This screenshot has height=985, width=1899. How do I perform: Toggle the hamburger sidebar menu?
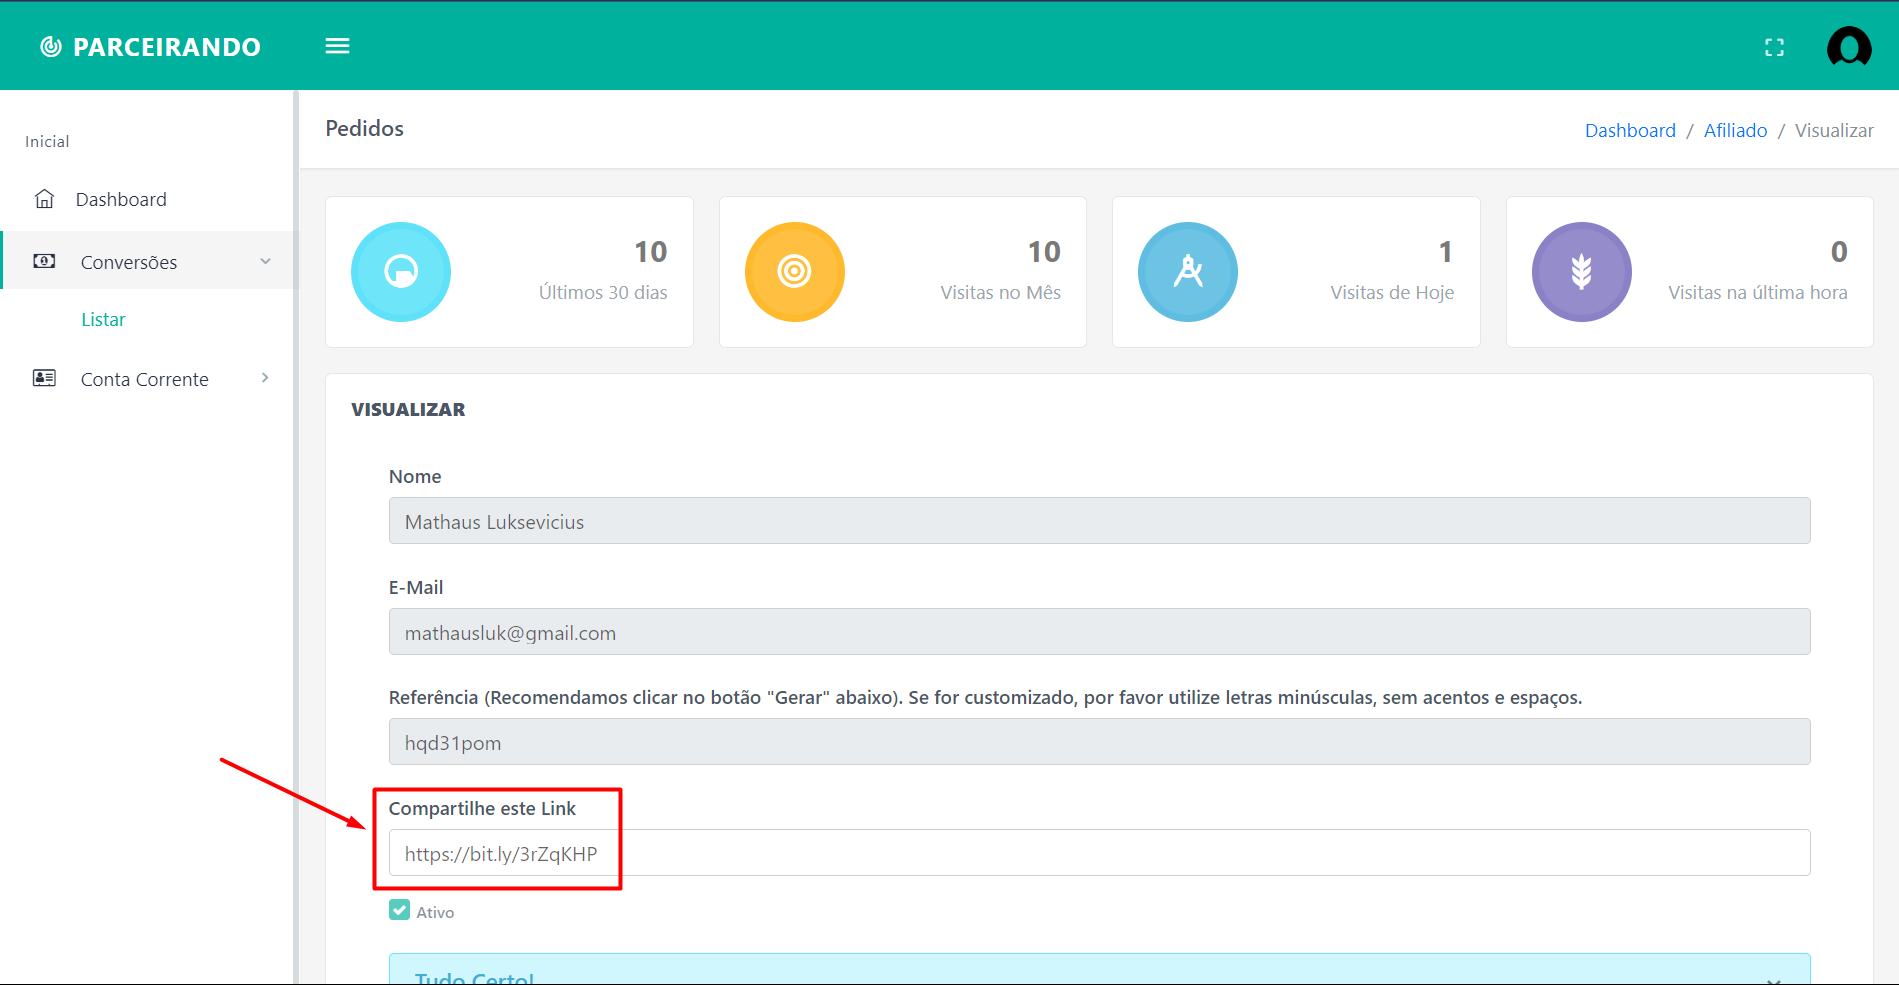(337, 46)
